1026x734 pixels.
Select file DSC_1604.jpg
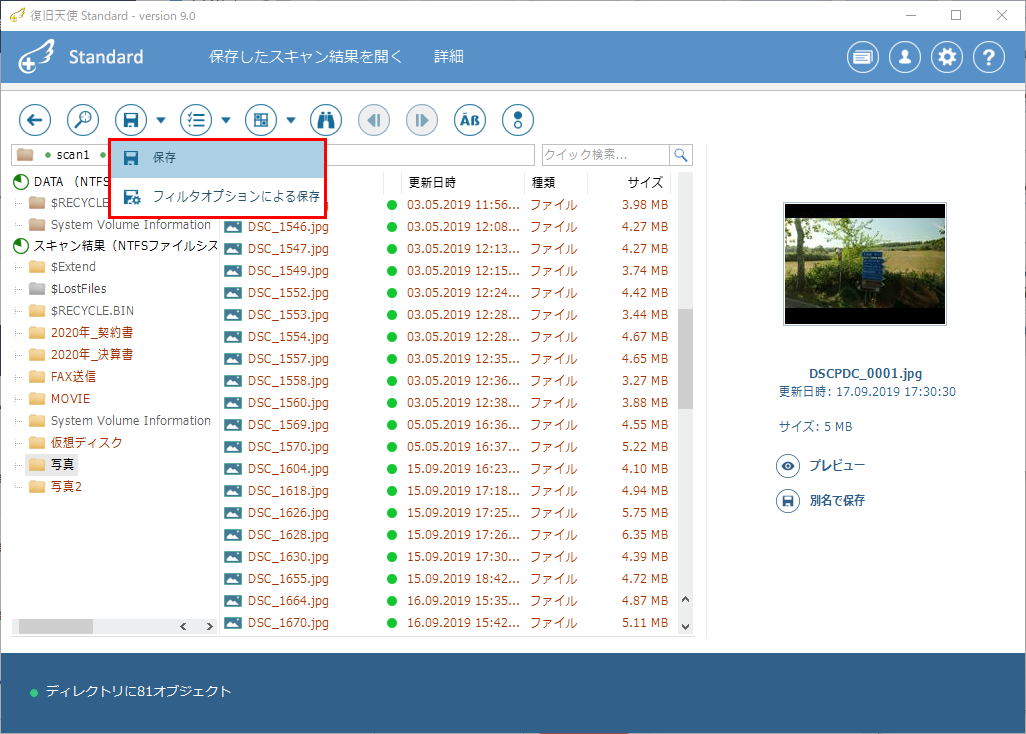pyautogui.click(x=288, y=469)
